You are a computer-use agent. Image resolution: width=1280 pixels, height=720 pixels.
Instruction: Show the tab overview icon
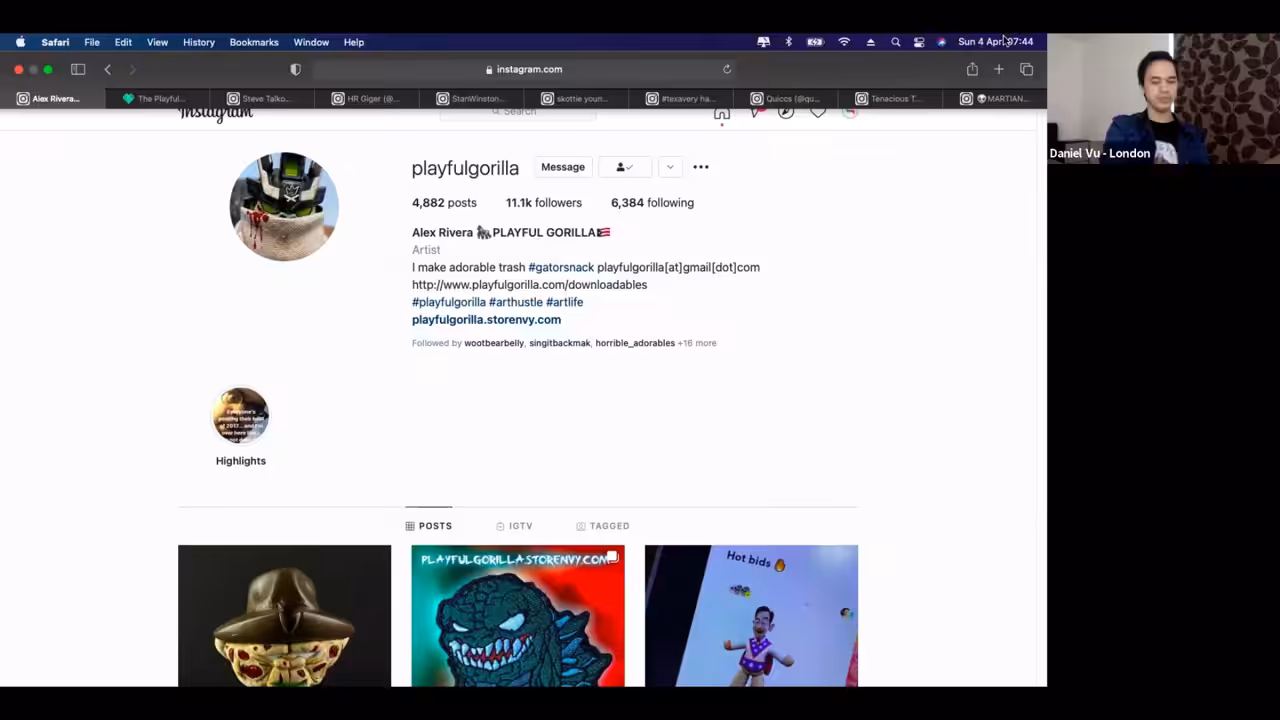coord(1026,69)
